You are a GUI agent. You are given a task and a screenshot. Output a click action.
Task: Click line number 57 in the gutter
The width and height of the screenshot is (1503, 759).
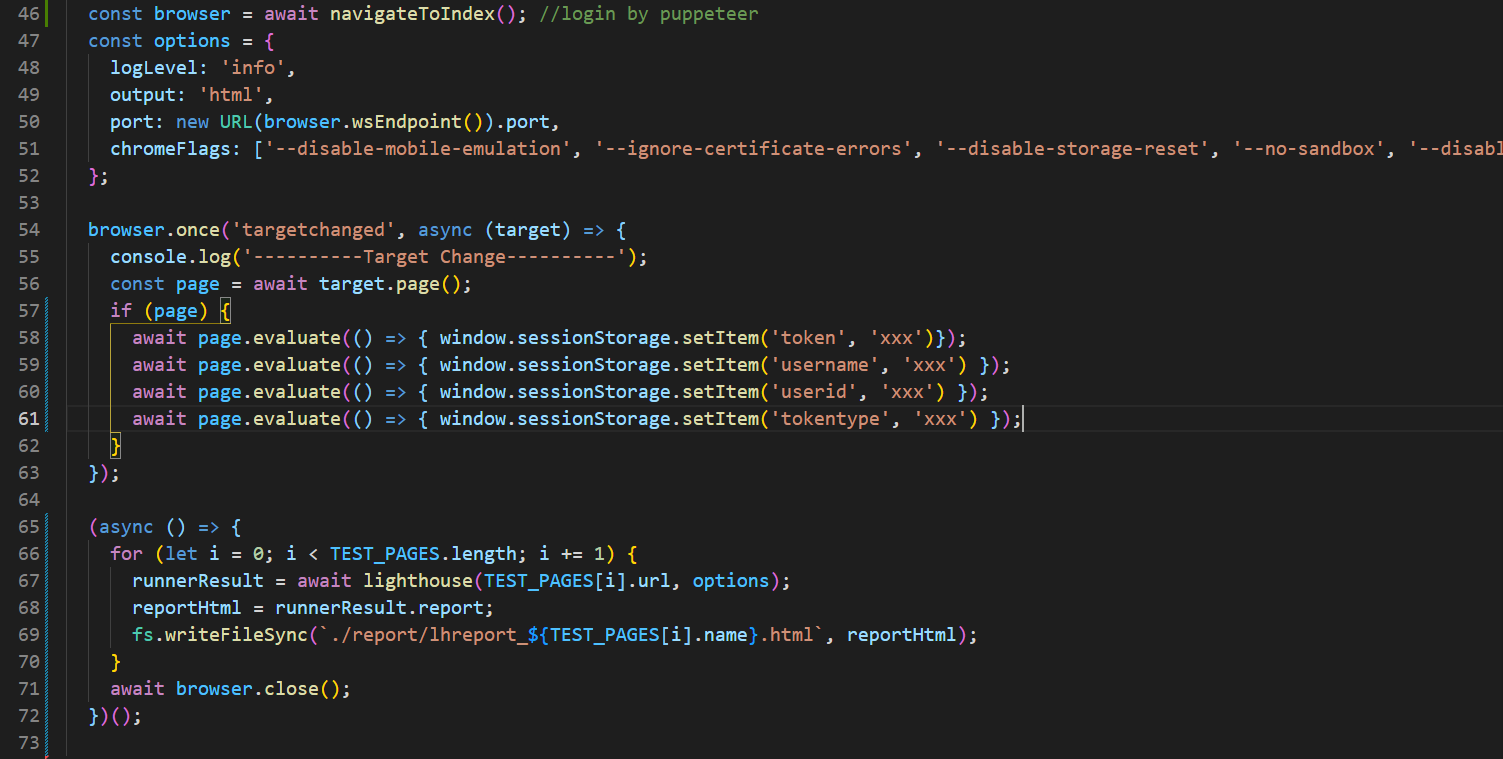[29, 311]
